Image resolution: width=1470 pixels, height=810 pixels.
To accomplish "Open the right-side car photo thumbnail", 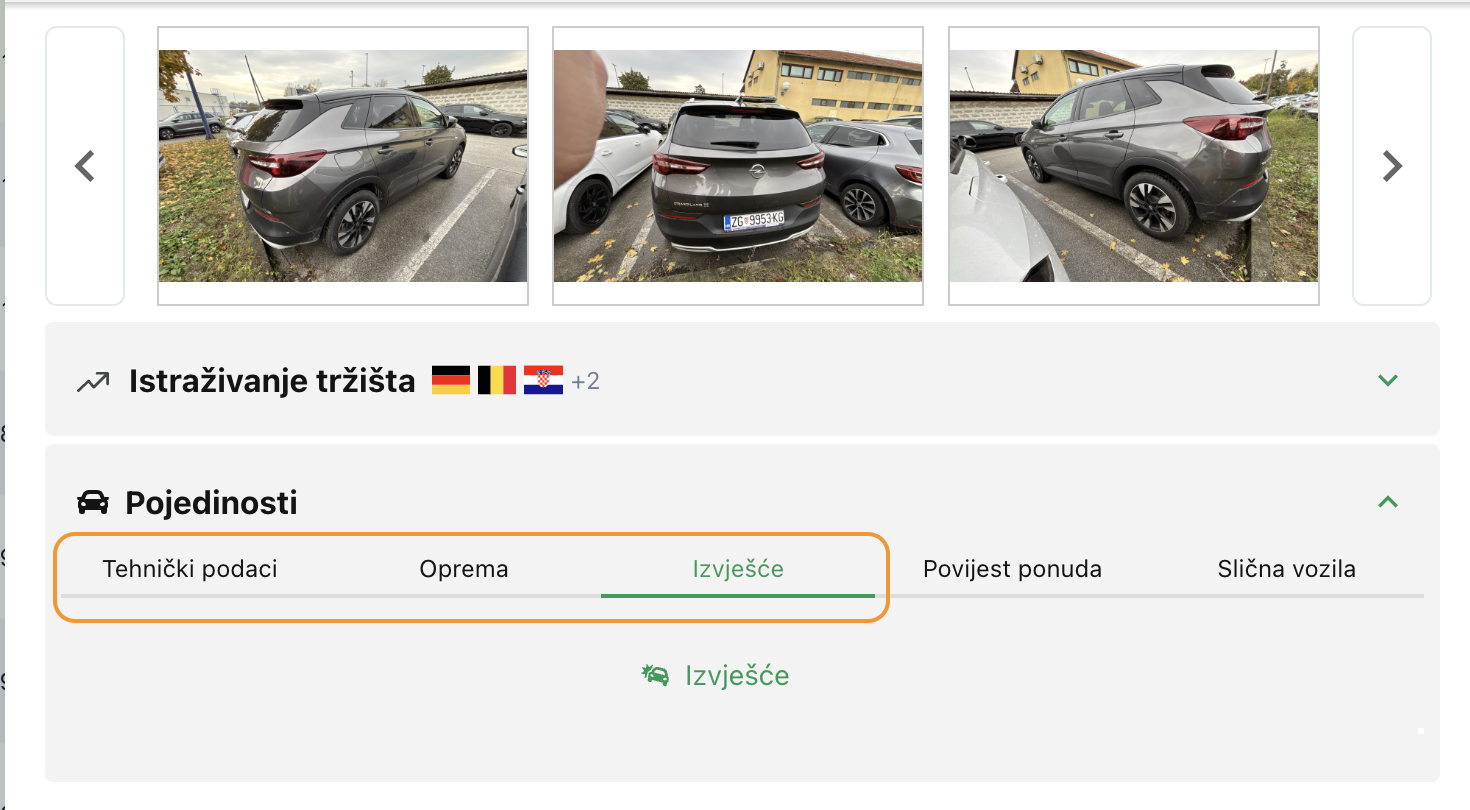I will click(x=1133, y=166).
